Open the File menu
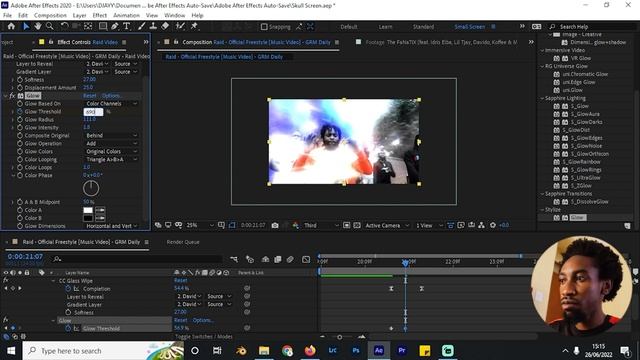Viewport: 640px width, 360px height. pos(7,15)
